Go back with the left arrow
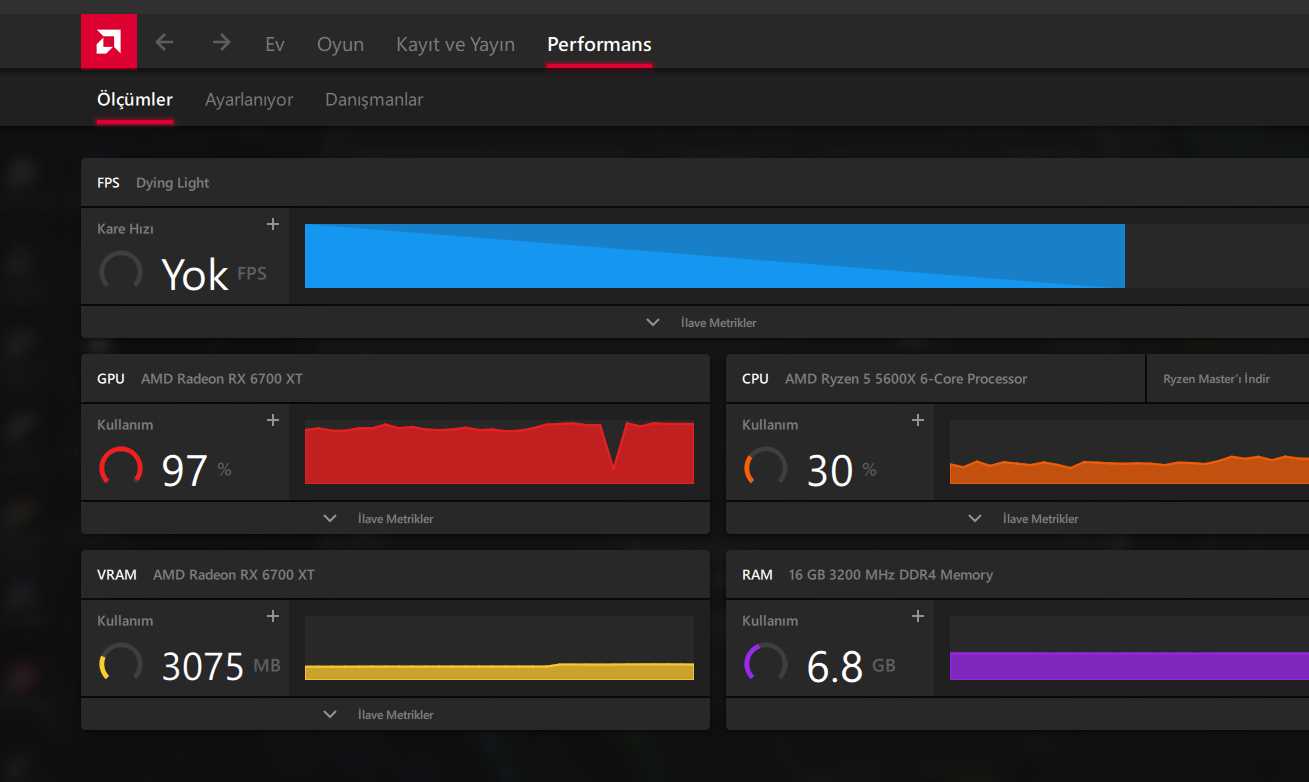The image size is (1309, 782). click(x=165, y=42)
